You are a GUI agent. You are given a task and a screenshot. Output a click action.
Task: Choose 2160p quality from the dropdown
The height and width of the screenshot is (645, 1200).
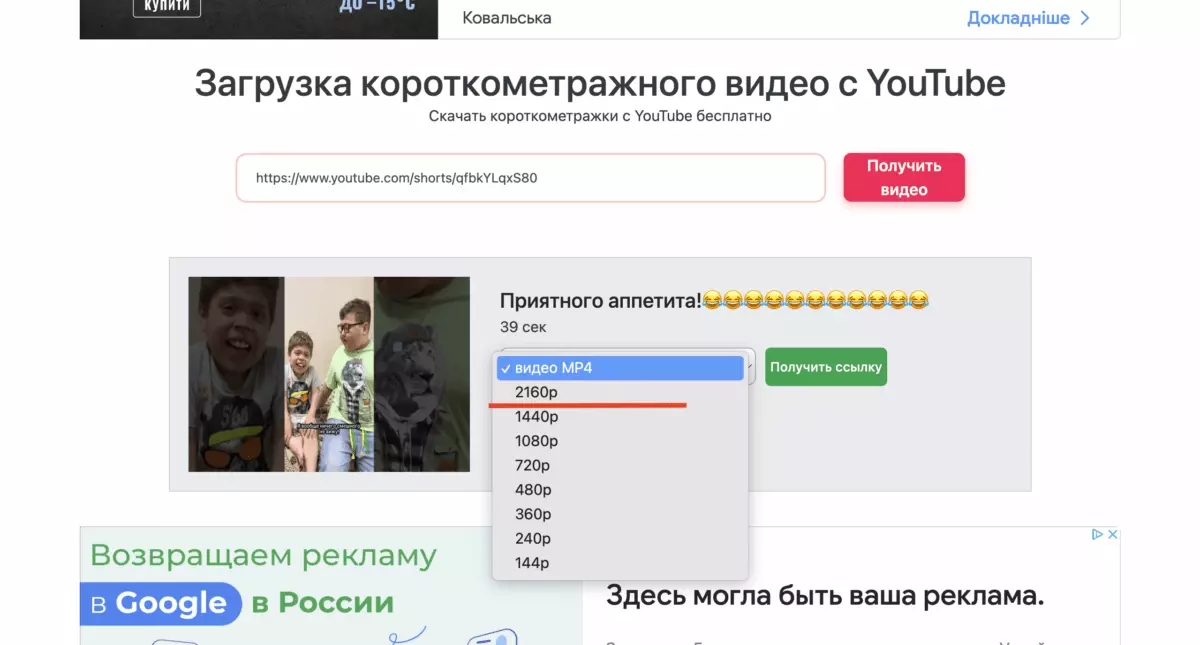coord(621,393)
